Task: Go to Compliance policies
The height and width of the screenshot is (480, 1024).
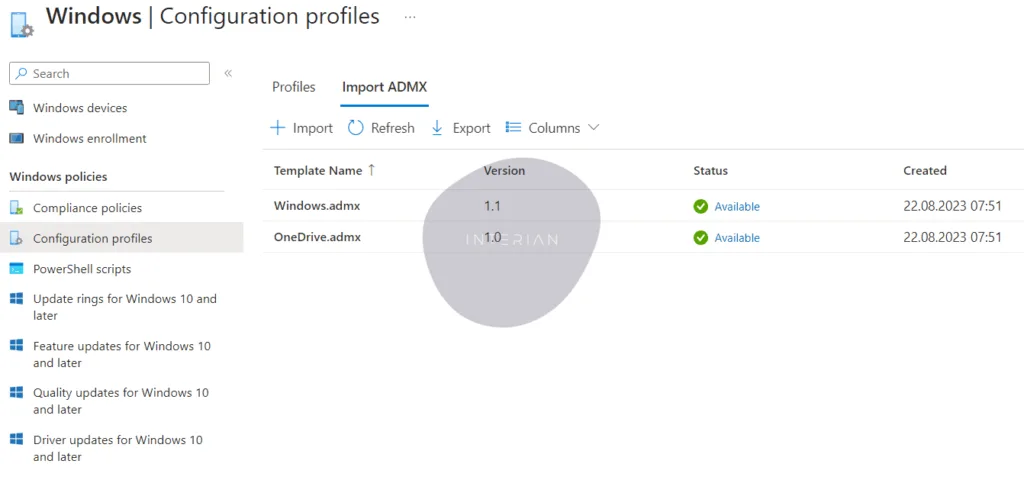Action: click(88, 208)
